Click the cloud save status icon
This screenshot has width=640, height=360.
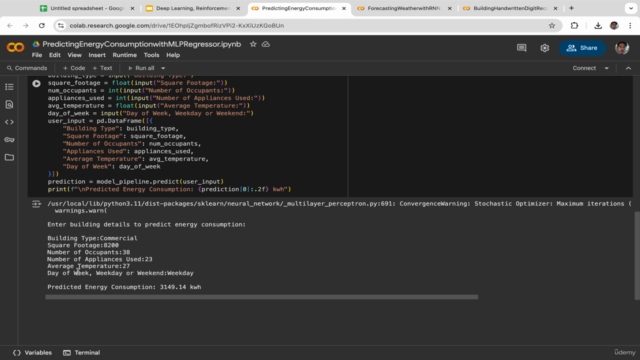click(266, 44)
